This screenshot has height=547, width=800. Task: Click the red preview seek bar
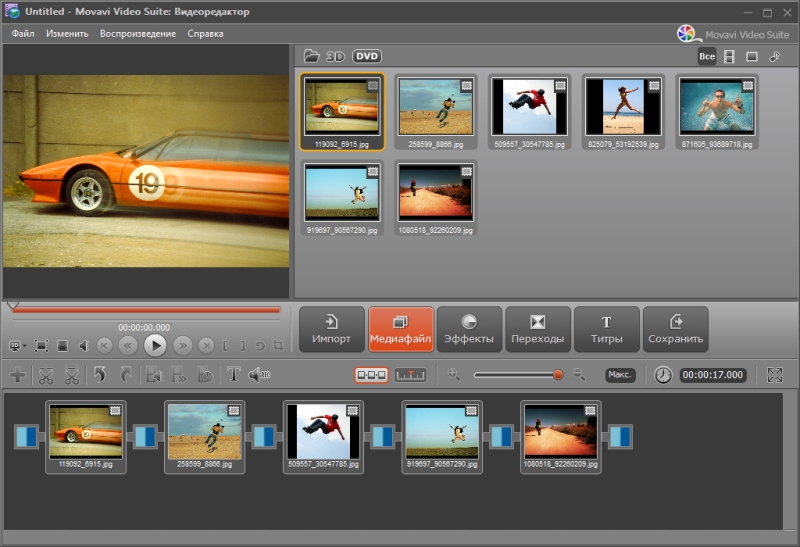pos(146,310)
